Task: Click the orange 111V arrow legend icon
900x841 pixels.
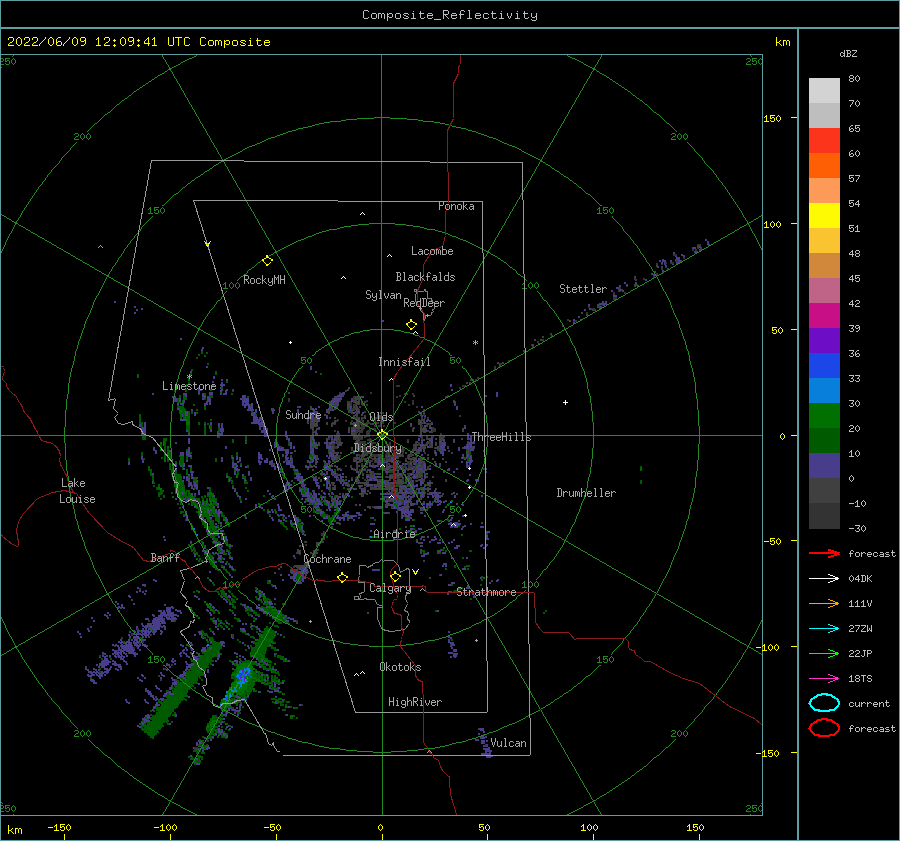Action: 824,603
